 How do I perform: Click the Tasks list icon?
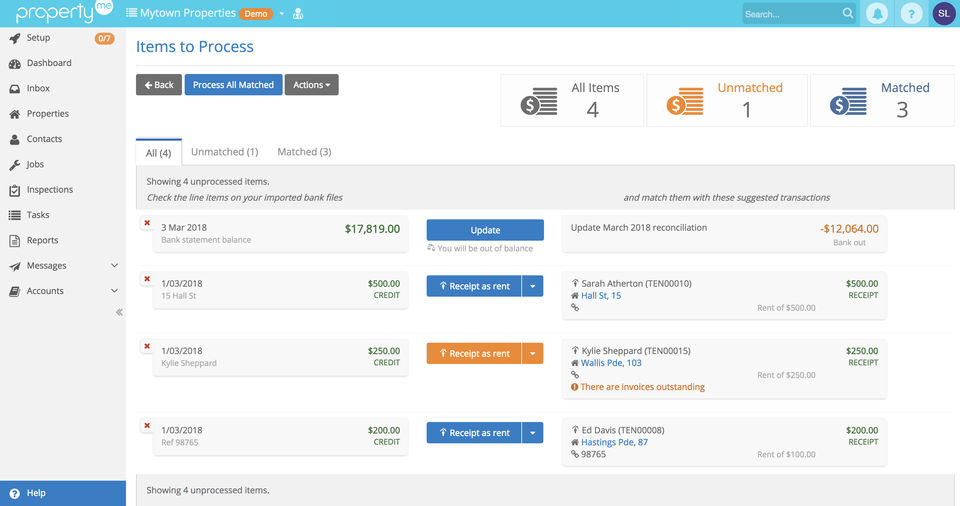[x=15, y=215]
